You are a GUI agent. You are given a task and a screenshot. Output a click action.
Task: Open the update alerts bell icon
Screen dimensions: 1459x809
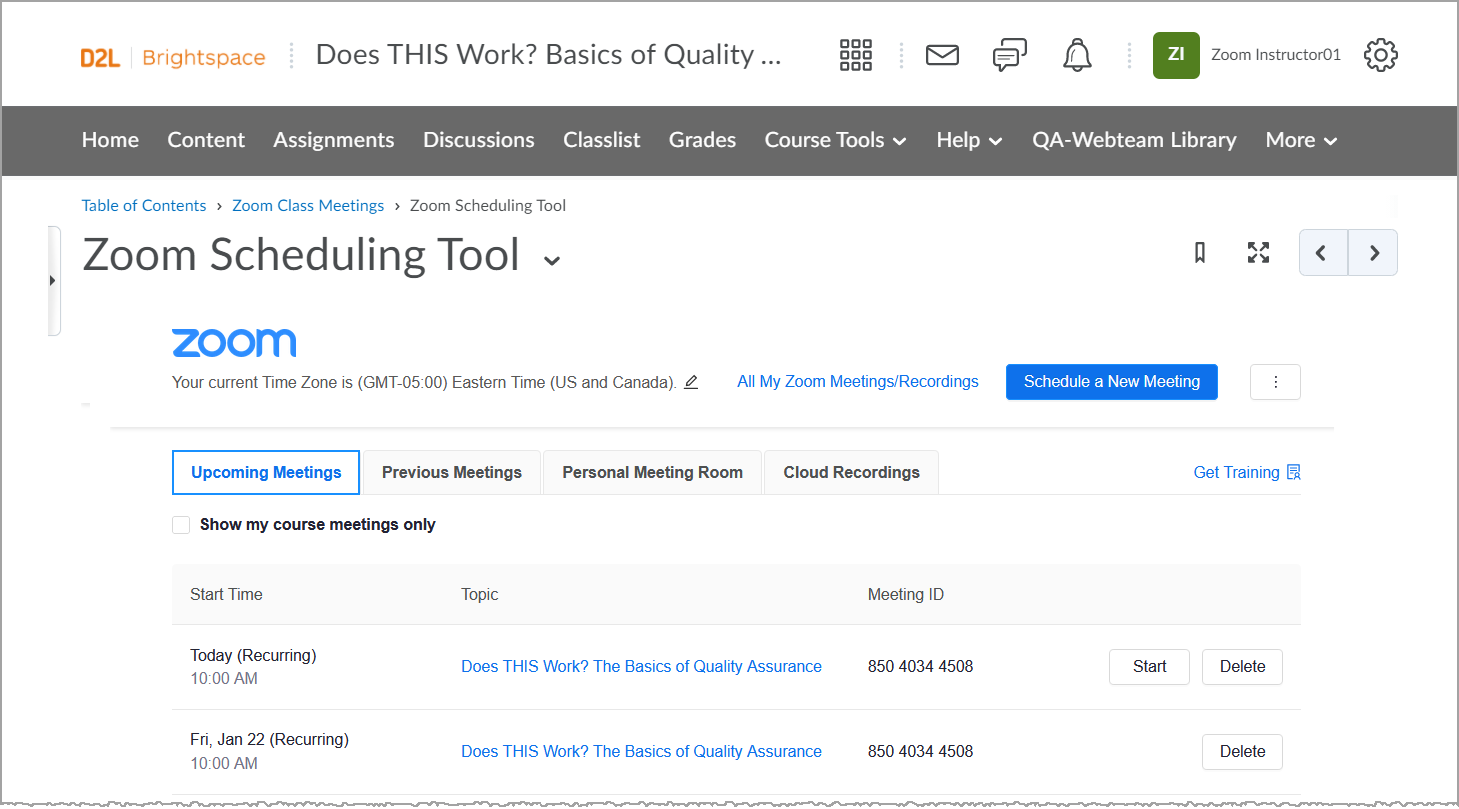(1077, 55)
